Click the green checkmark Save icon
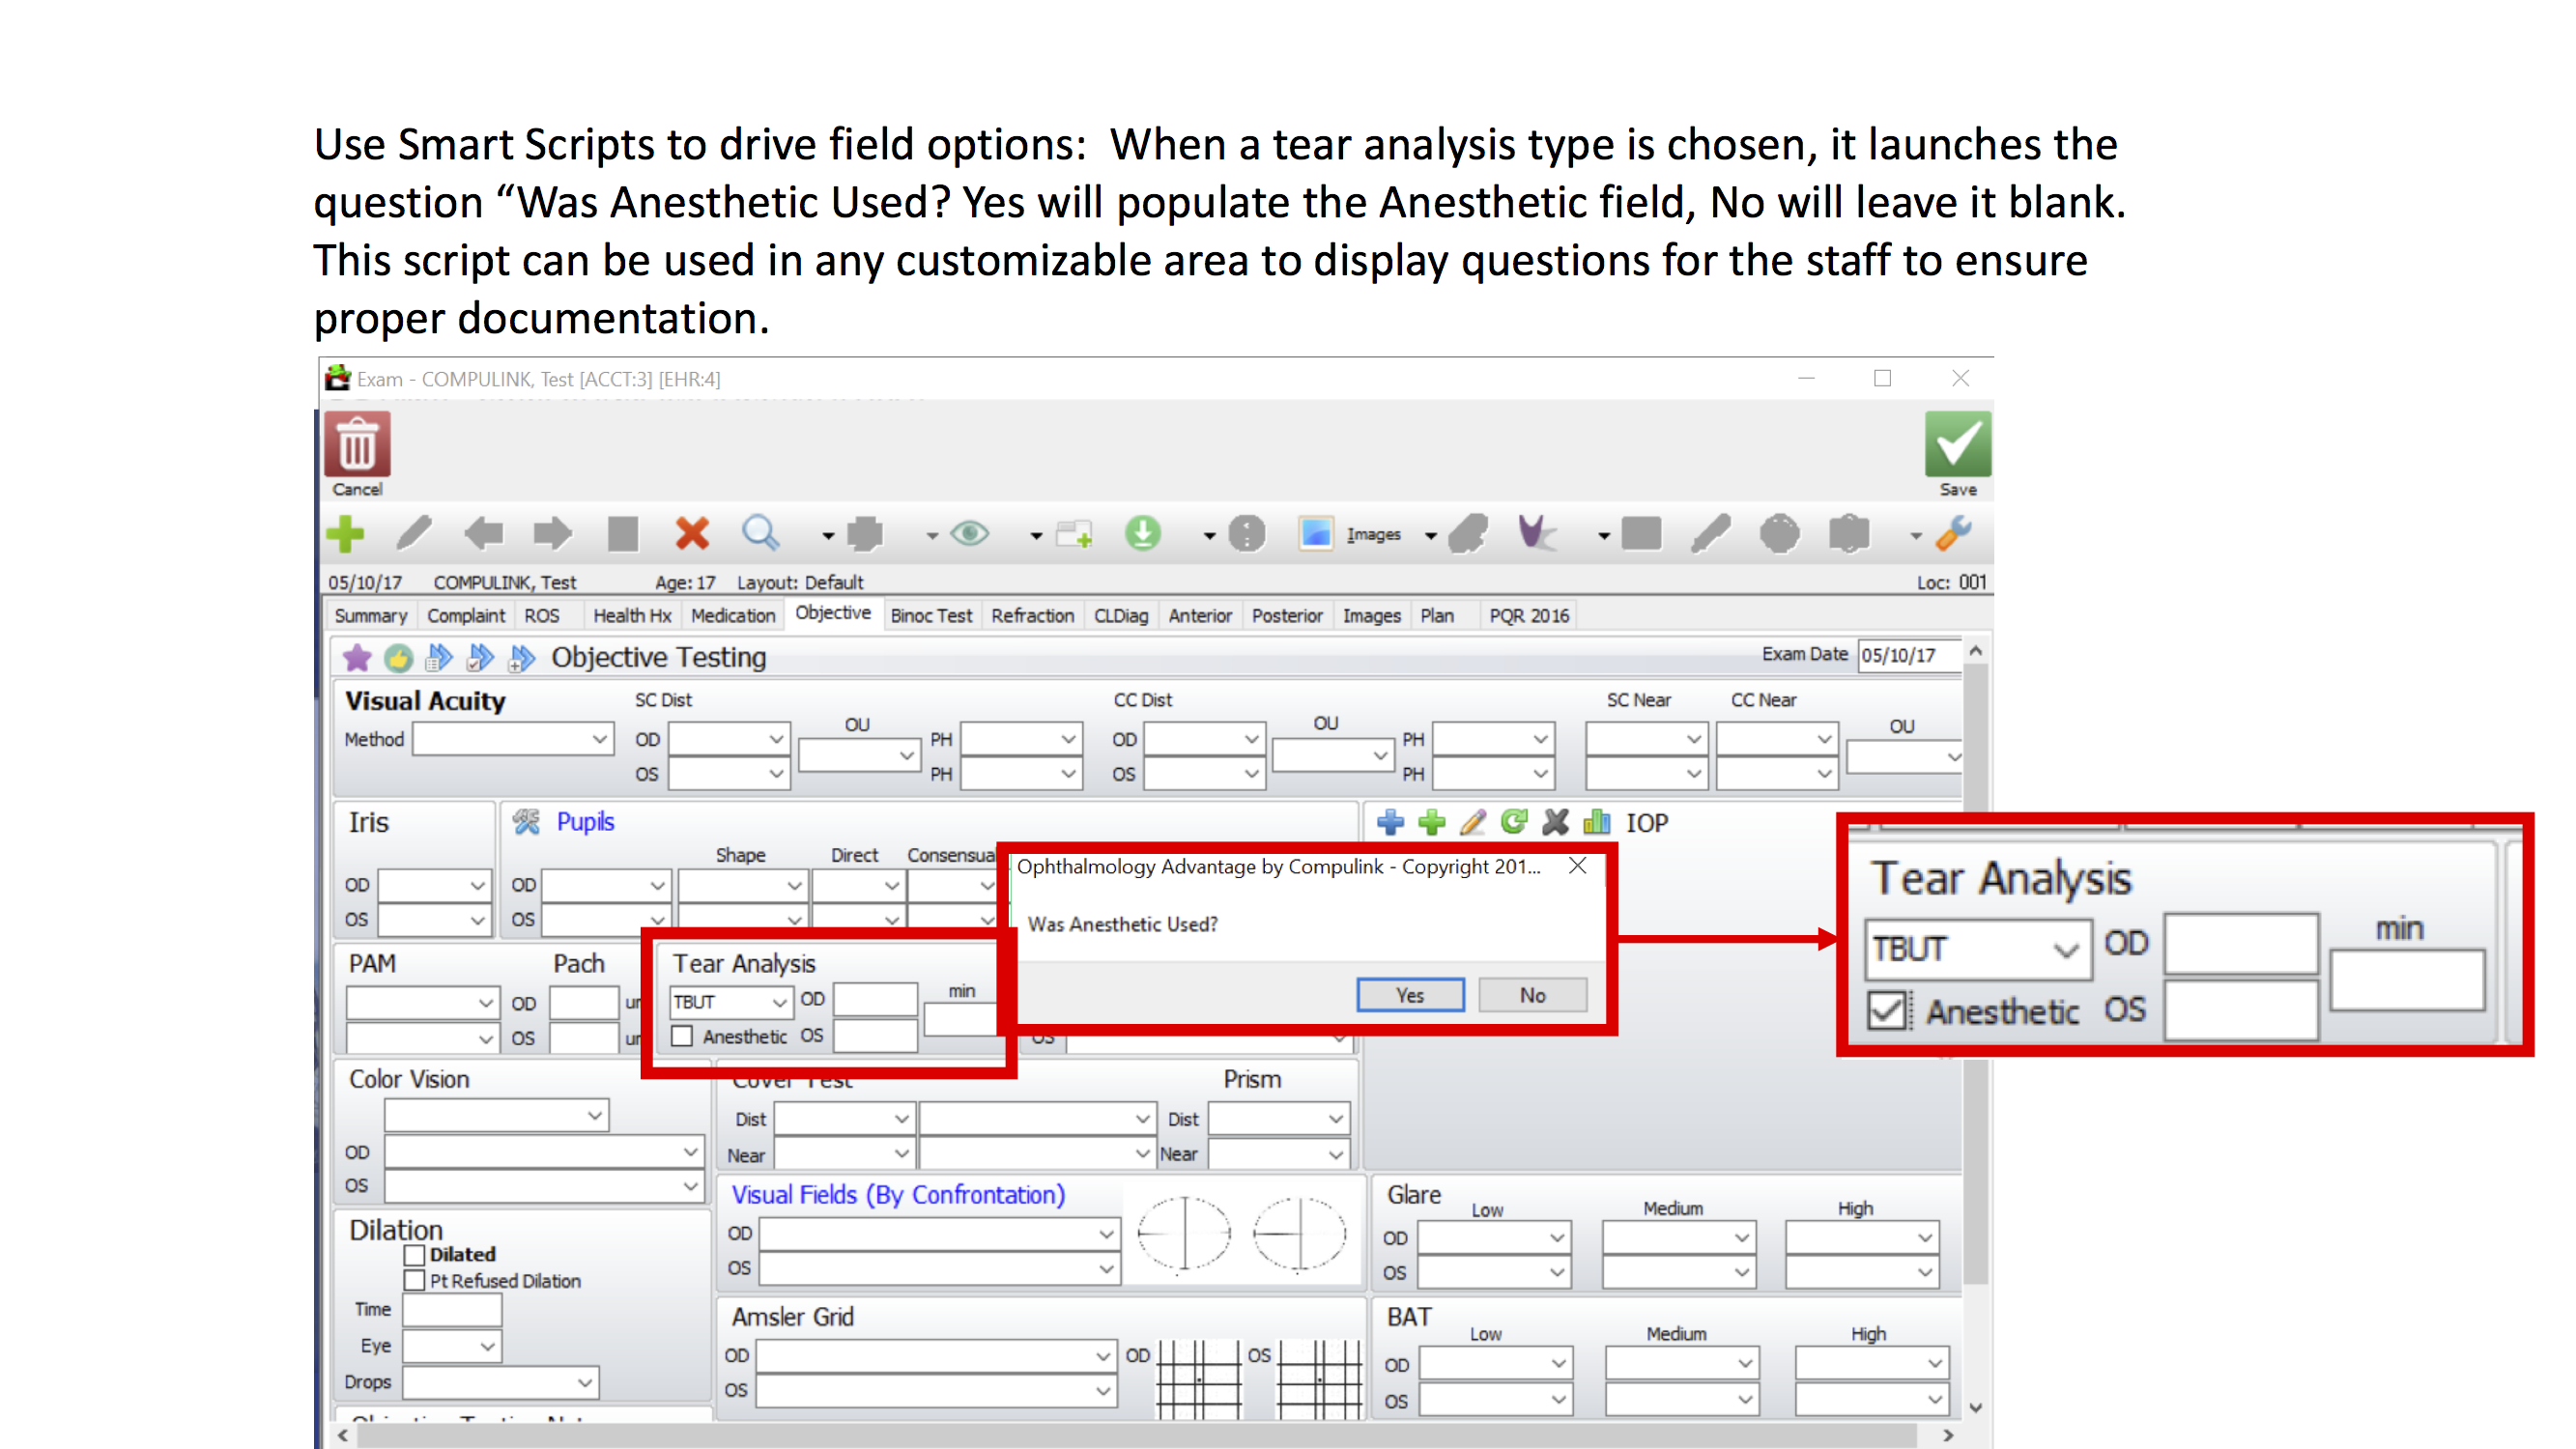The width and height of the screenshot is (2576, 1449). (1957, 445)
